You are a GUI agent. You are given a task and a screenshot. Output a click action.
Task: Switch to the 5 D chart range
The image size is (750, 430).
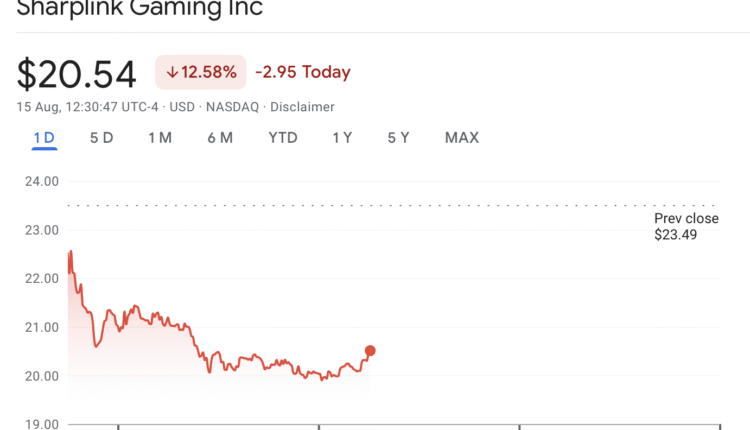point(101,138)
